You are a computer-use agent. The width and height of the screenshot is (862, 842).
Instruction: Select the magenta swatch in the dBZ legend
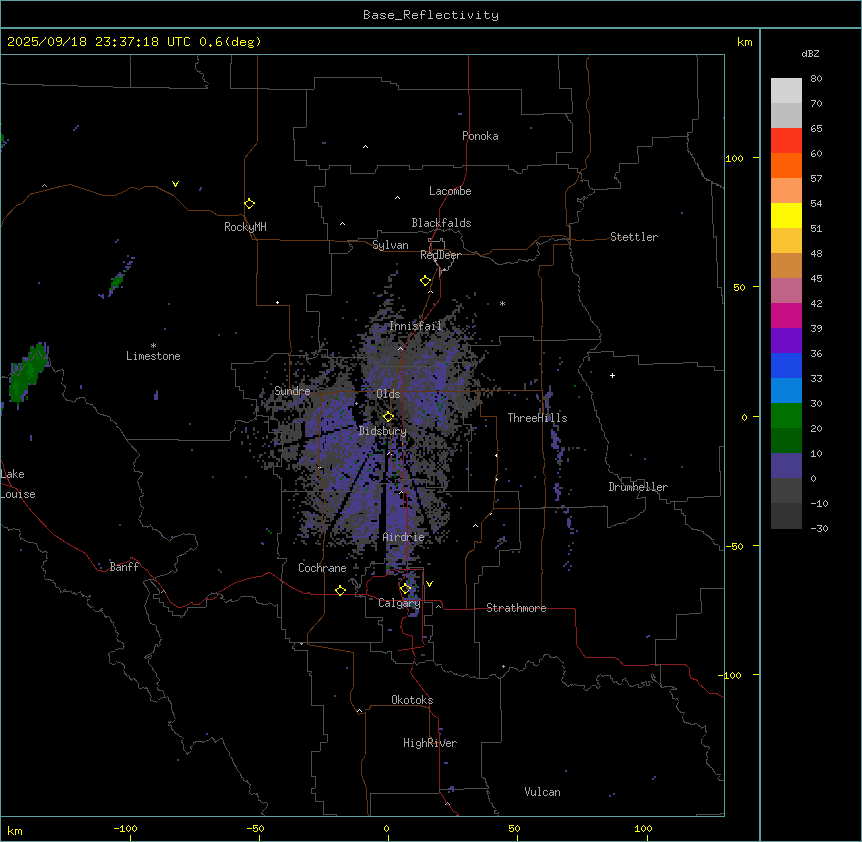[x=786, y=315]
